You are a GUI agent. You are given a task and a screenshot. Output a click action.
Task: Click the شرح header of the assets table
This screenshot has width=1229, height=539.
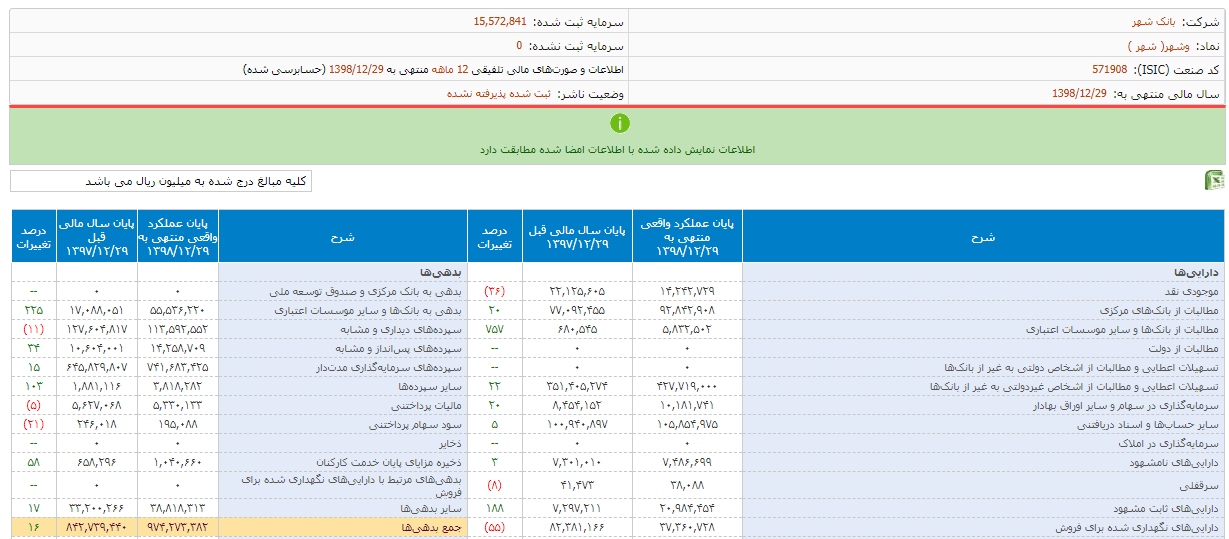point(983,237)
